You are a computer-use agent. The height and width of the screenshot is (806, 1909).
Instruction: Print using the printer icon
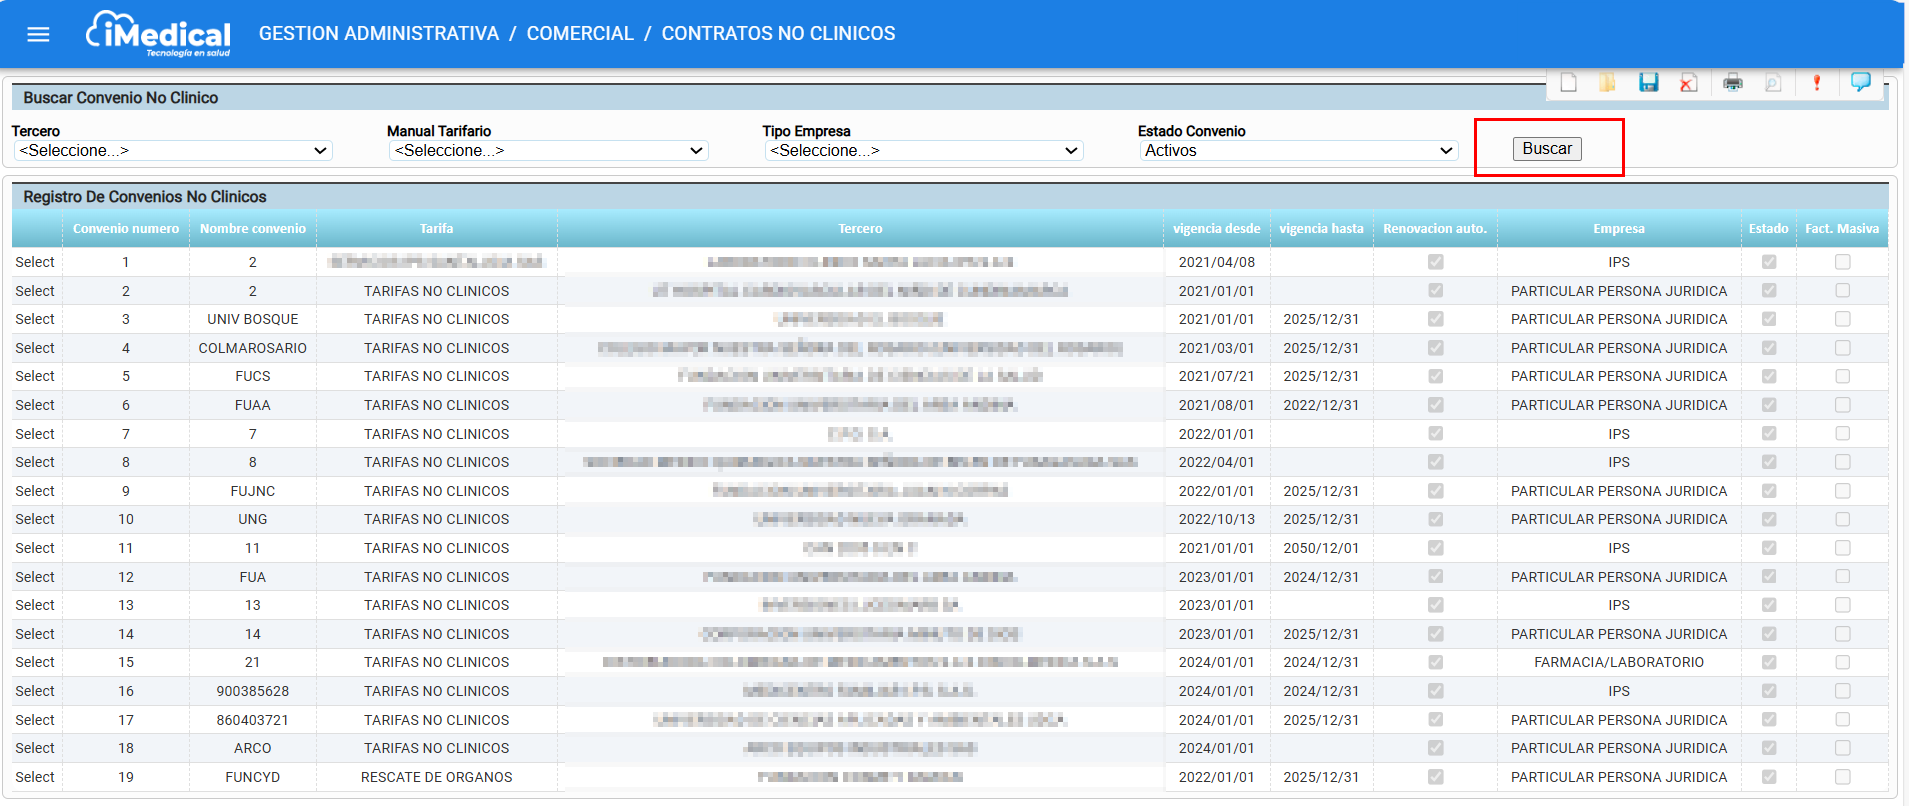point(1733,83)
